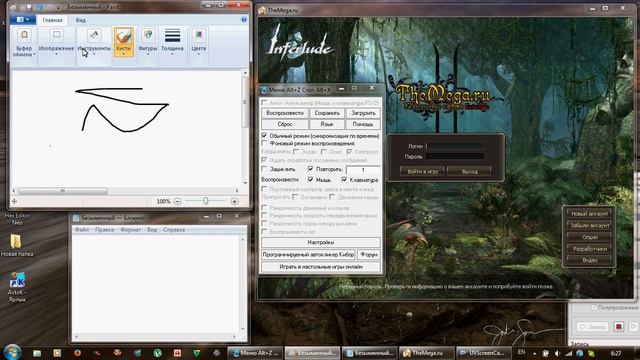Screen dimensions: 640x360
Task: Open the Настройки button
Action: pos(321,242)
